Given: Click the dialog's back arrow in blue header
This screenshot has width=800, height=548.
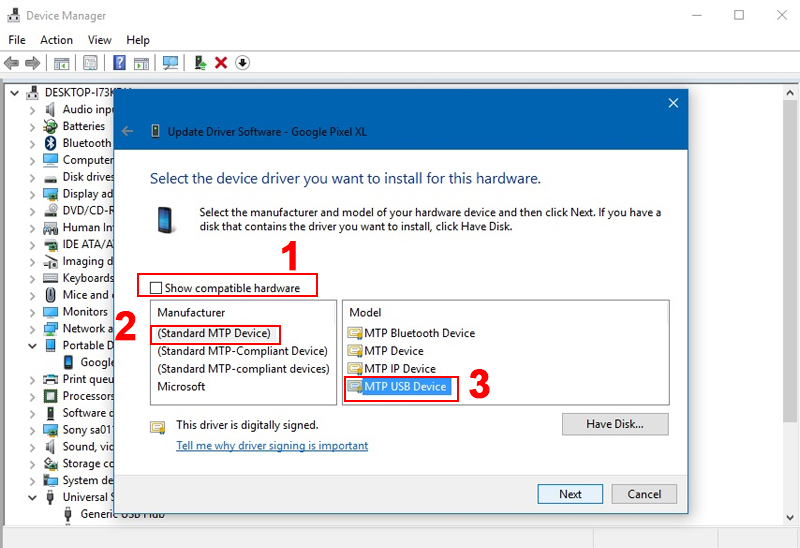Looking at the screenshot, I should pos(128,131).
